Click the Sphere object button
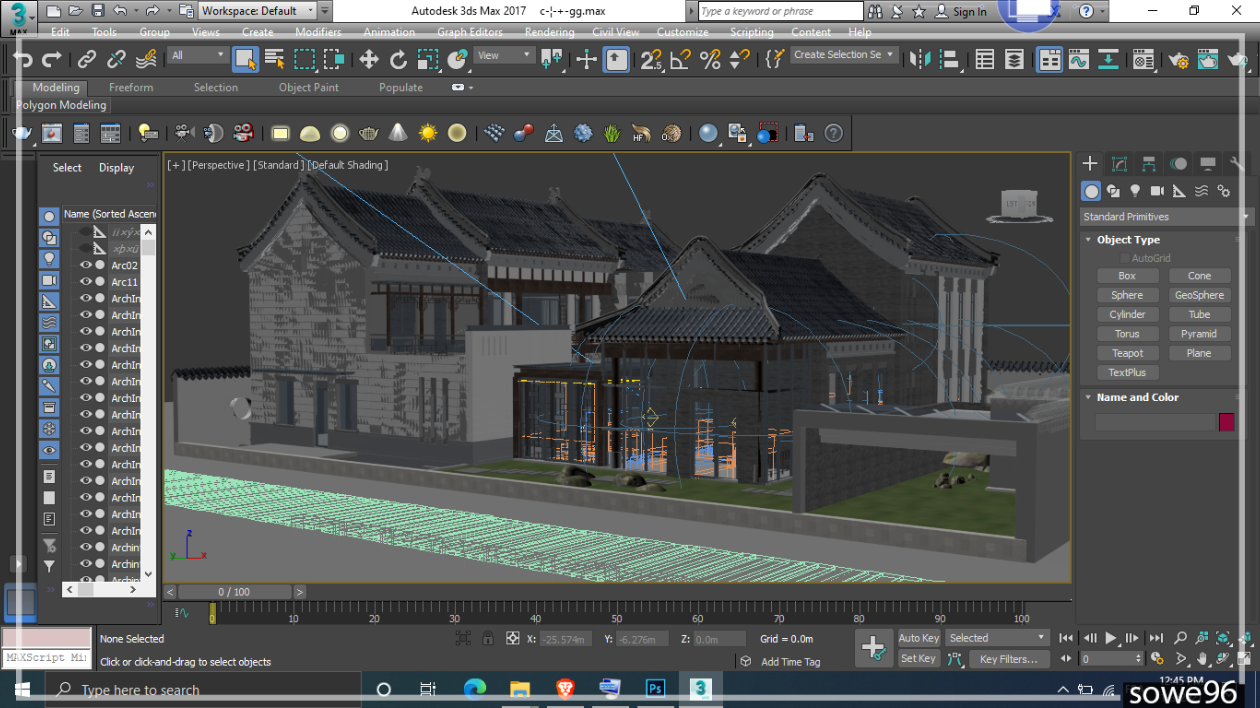Screen dimensions: 1260x708 [x=1127, y=295]
